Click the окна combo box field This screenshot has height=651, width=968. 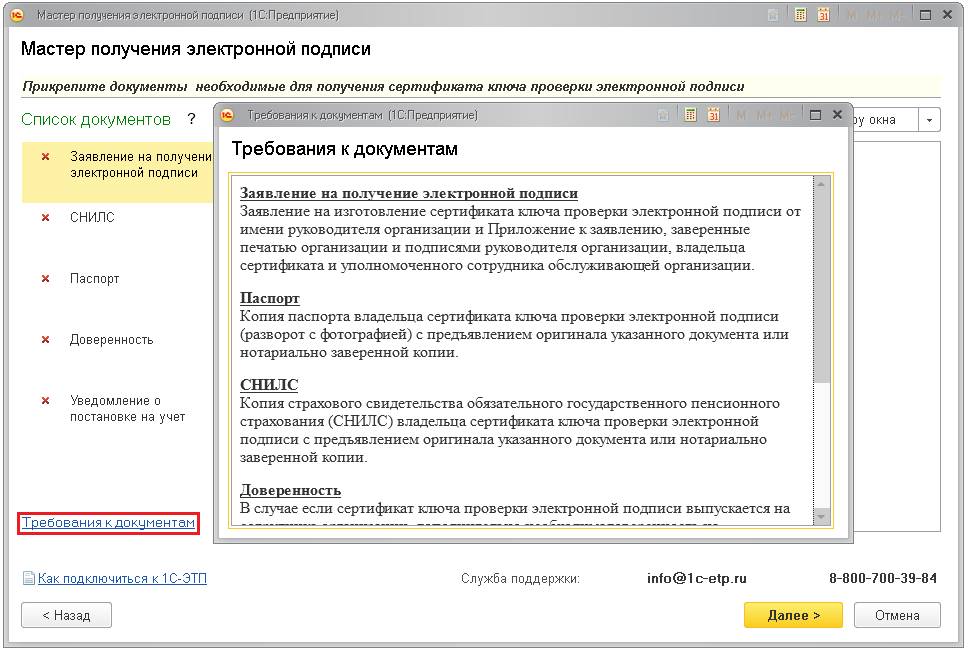click(886, 120)
